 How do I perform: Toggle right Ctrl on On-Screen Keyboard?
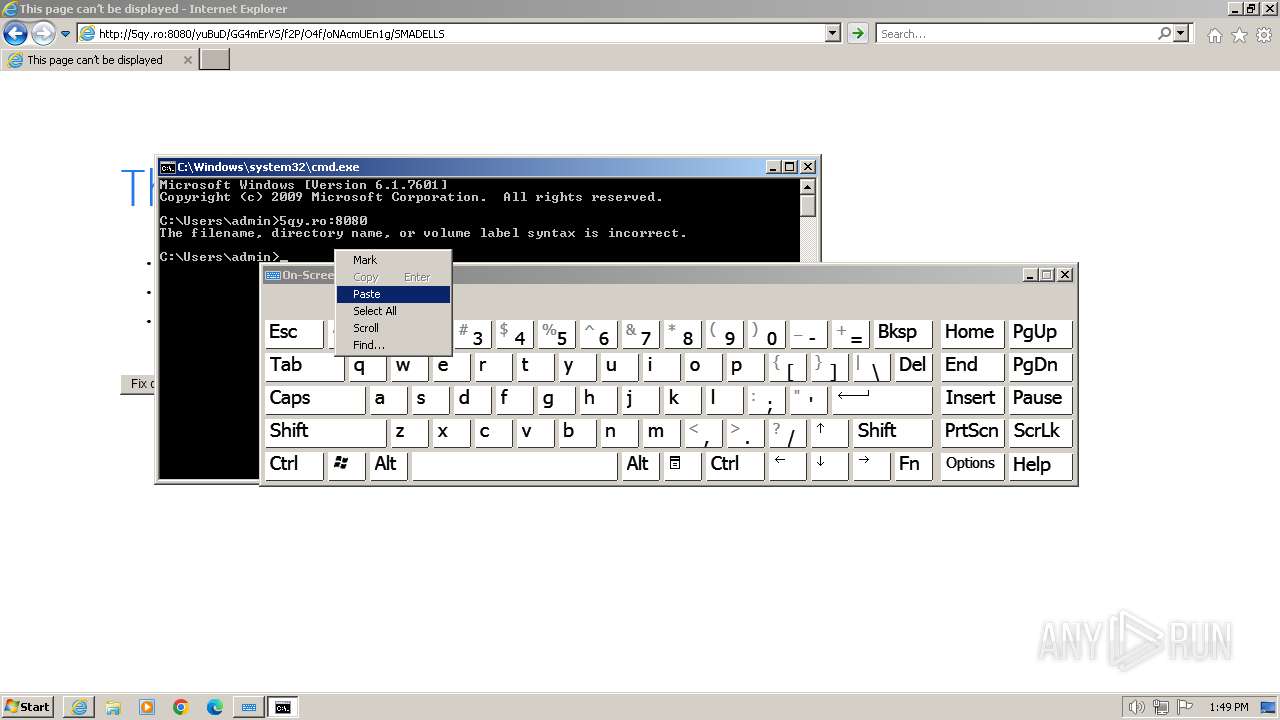click(x=735, y=465)
